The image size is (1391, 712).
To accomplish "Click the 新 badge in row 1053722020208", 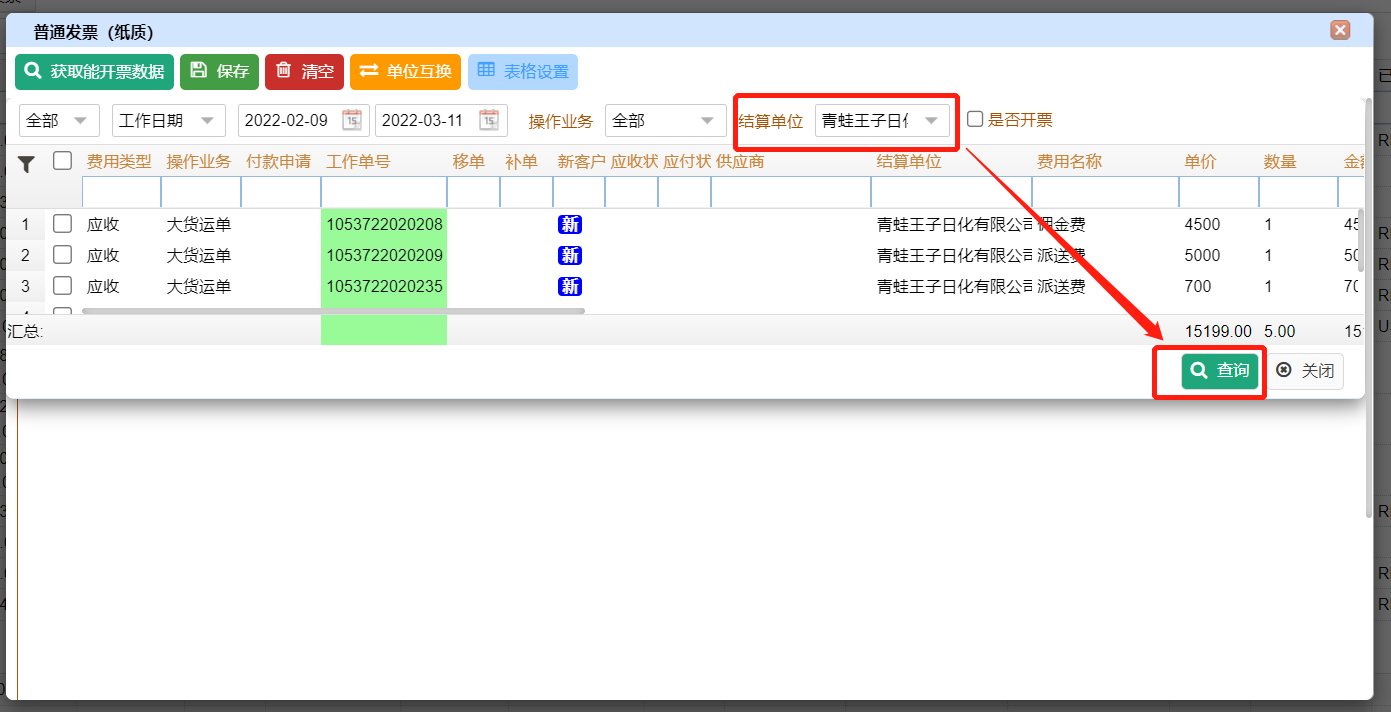I will click(x=570, y=225).
